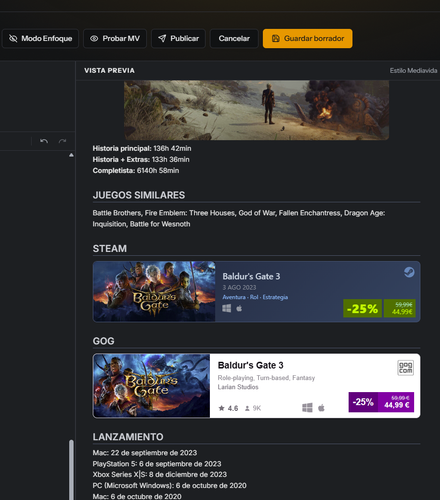The width and height of the screenshot is (440, 500).
Task: Click the gog.com logo icon
Action: click(x=406, y=368)
